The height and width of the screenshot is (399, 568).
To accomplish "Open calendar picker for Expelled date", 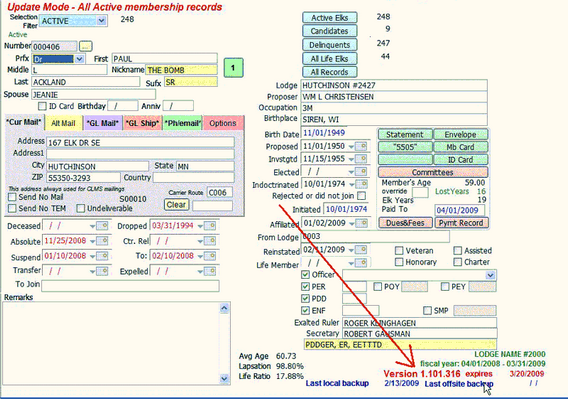I will (x=210, y=271).
